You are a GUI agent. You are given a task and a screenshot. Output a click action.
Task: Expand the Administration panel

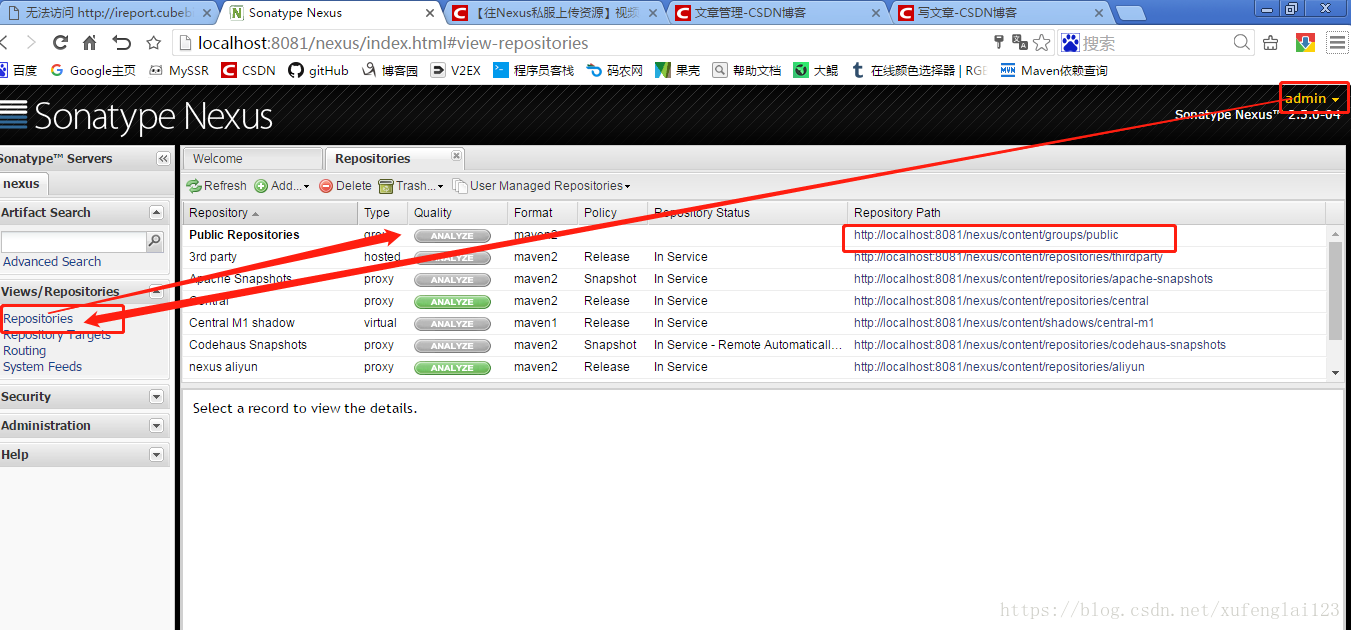click(156, 426)
